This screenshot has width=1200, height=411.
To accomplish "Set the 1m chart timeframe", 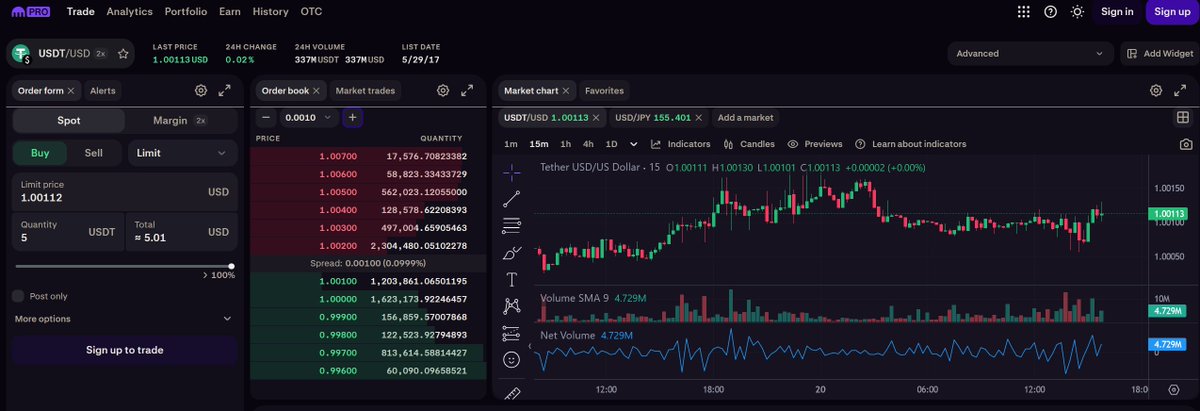I will [511, 144].
